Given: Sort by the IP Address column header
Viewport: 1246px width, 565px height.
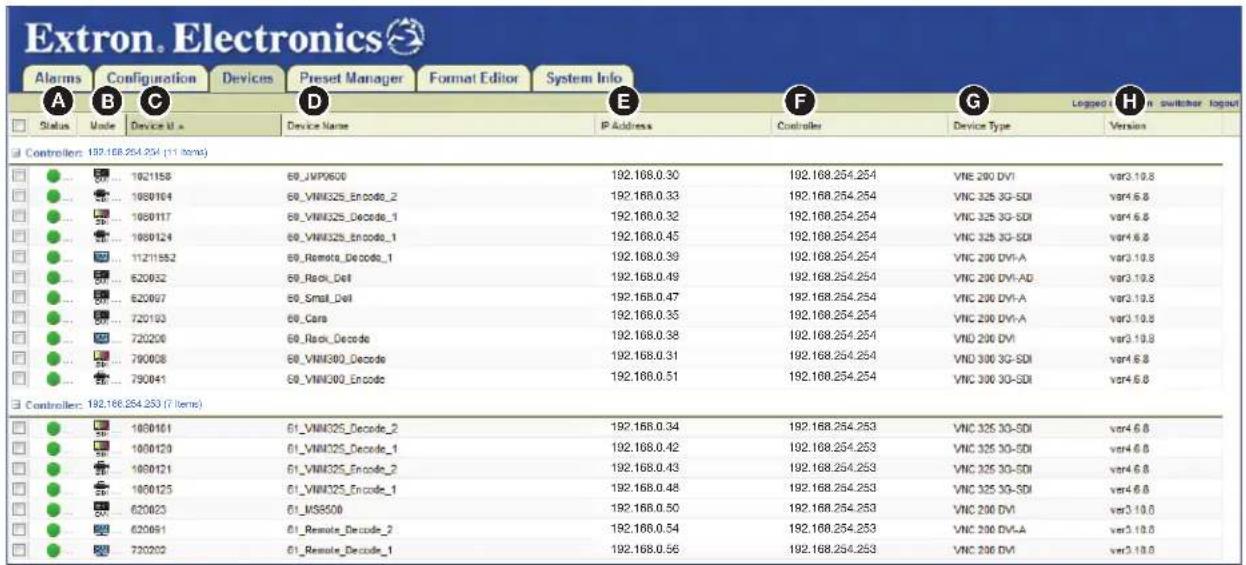Looking at the screenshot, I should [625, 127].
